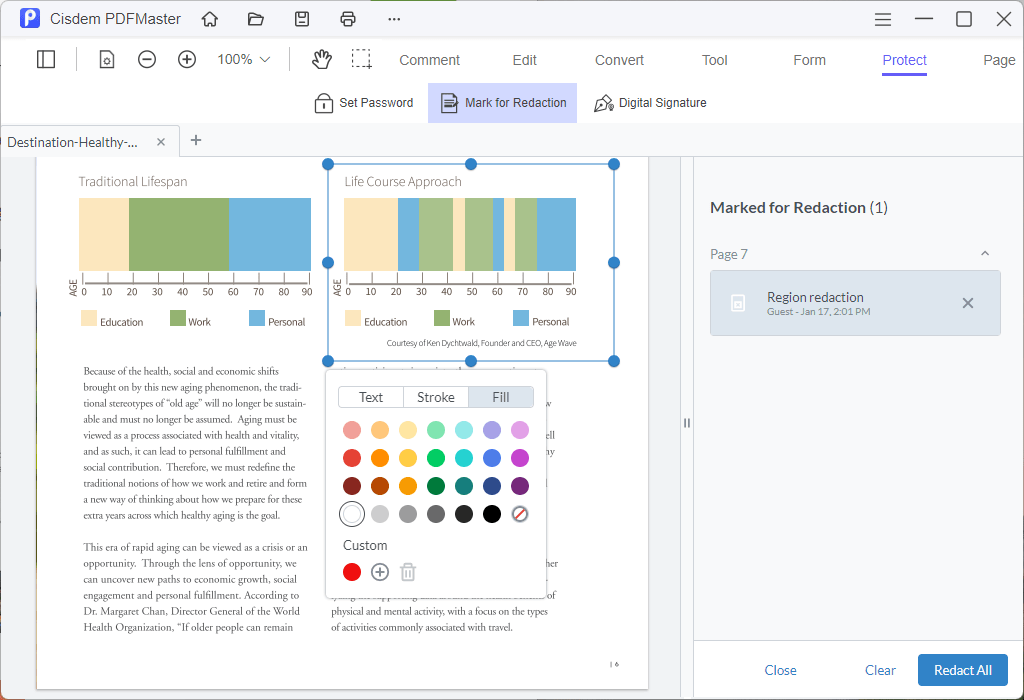The width and height of the screenshot is (1024, 700).
Task: Remove Region redaction entry with X
Action: click(968, 303)
